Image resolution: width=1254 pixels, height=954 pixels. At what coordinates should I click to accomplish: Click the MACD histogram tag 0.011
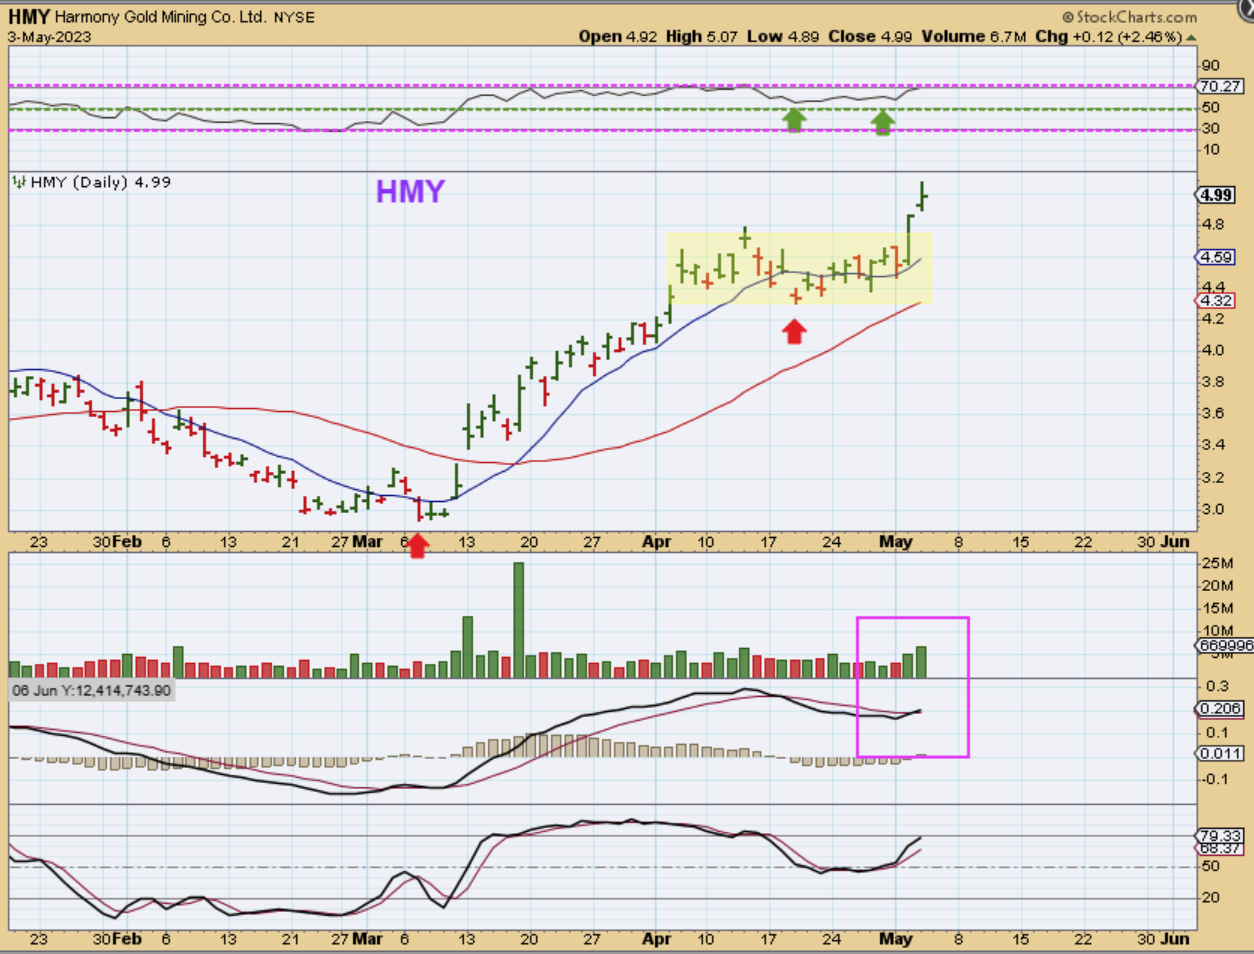coord(1221,753)
